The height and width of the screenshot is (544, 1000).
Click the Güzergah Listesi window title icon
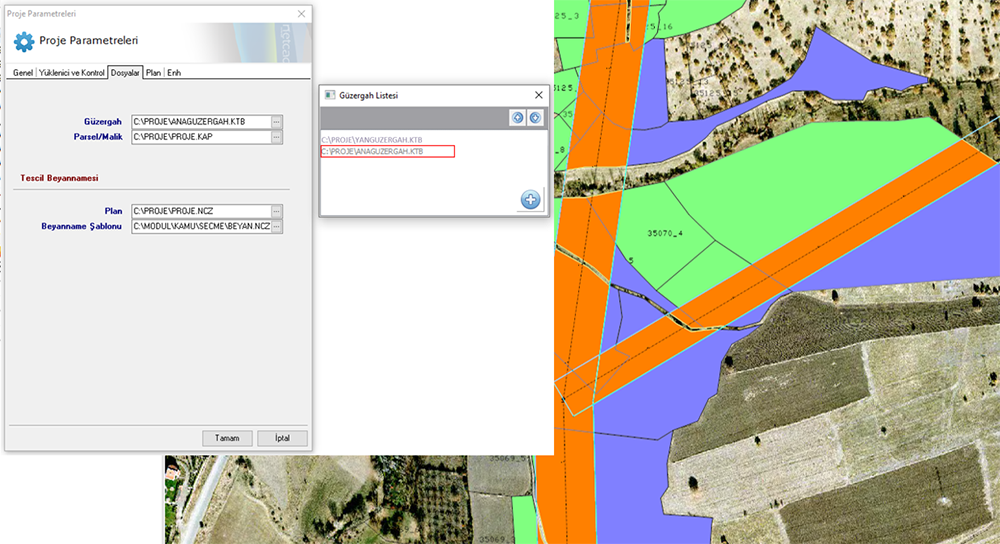point(330,95)
